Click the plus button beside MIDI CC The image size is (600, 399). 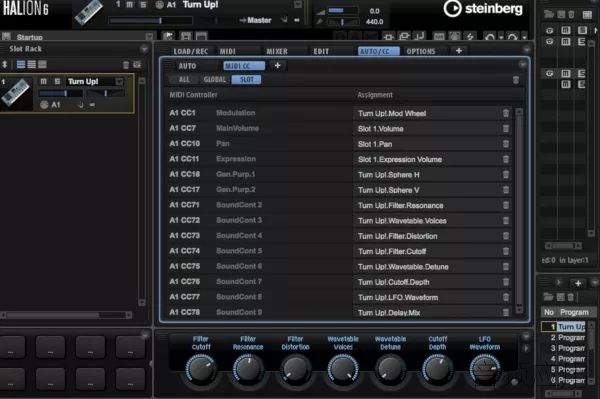click(x=277, y=66)
